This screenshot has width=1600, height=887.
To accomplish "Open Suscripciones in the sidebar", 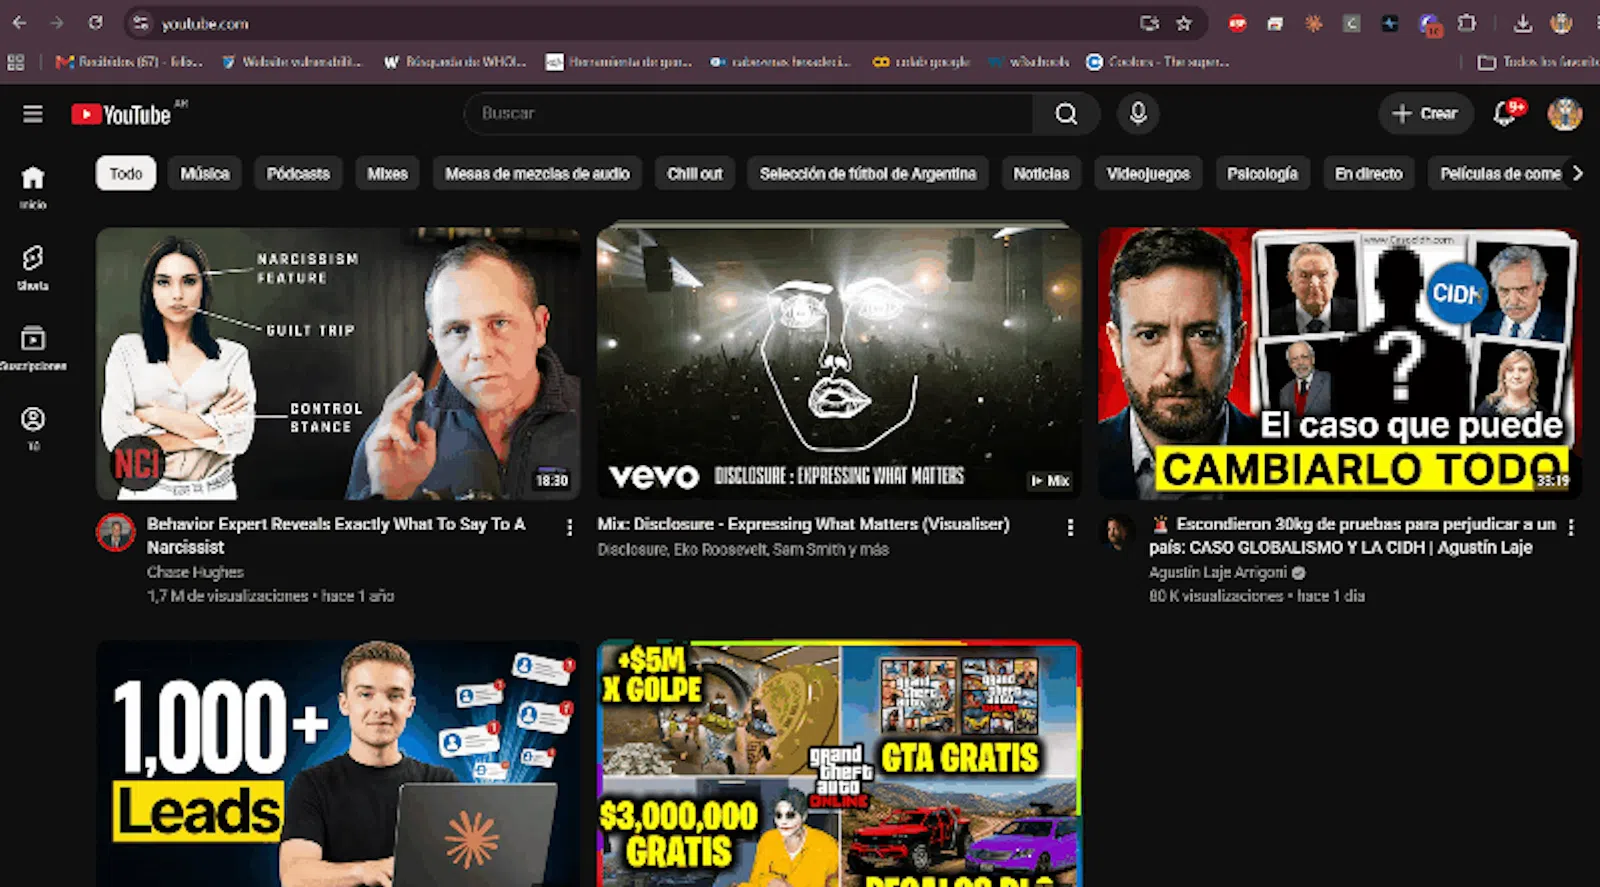I will click(33, 348).
